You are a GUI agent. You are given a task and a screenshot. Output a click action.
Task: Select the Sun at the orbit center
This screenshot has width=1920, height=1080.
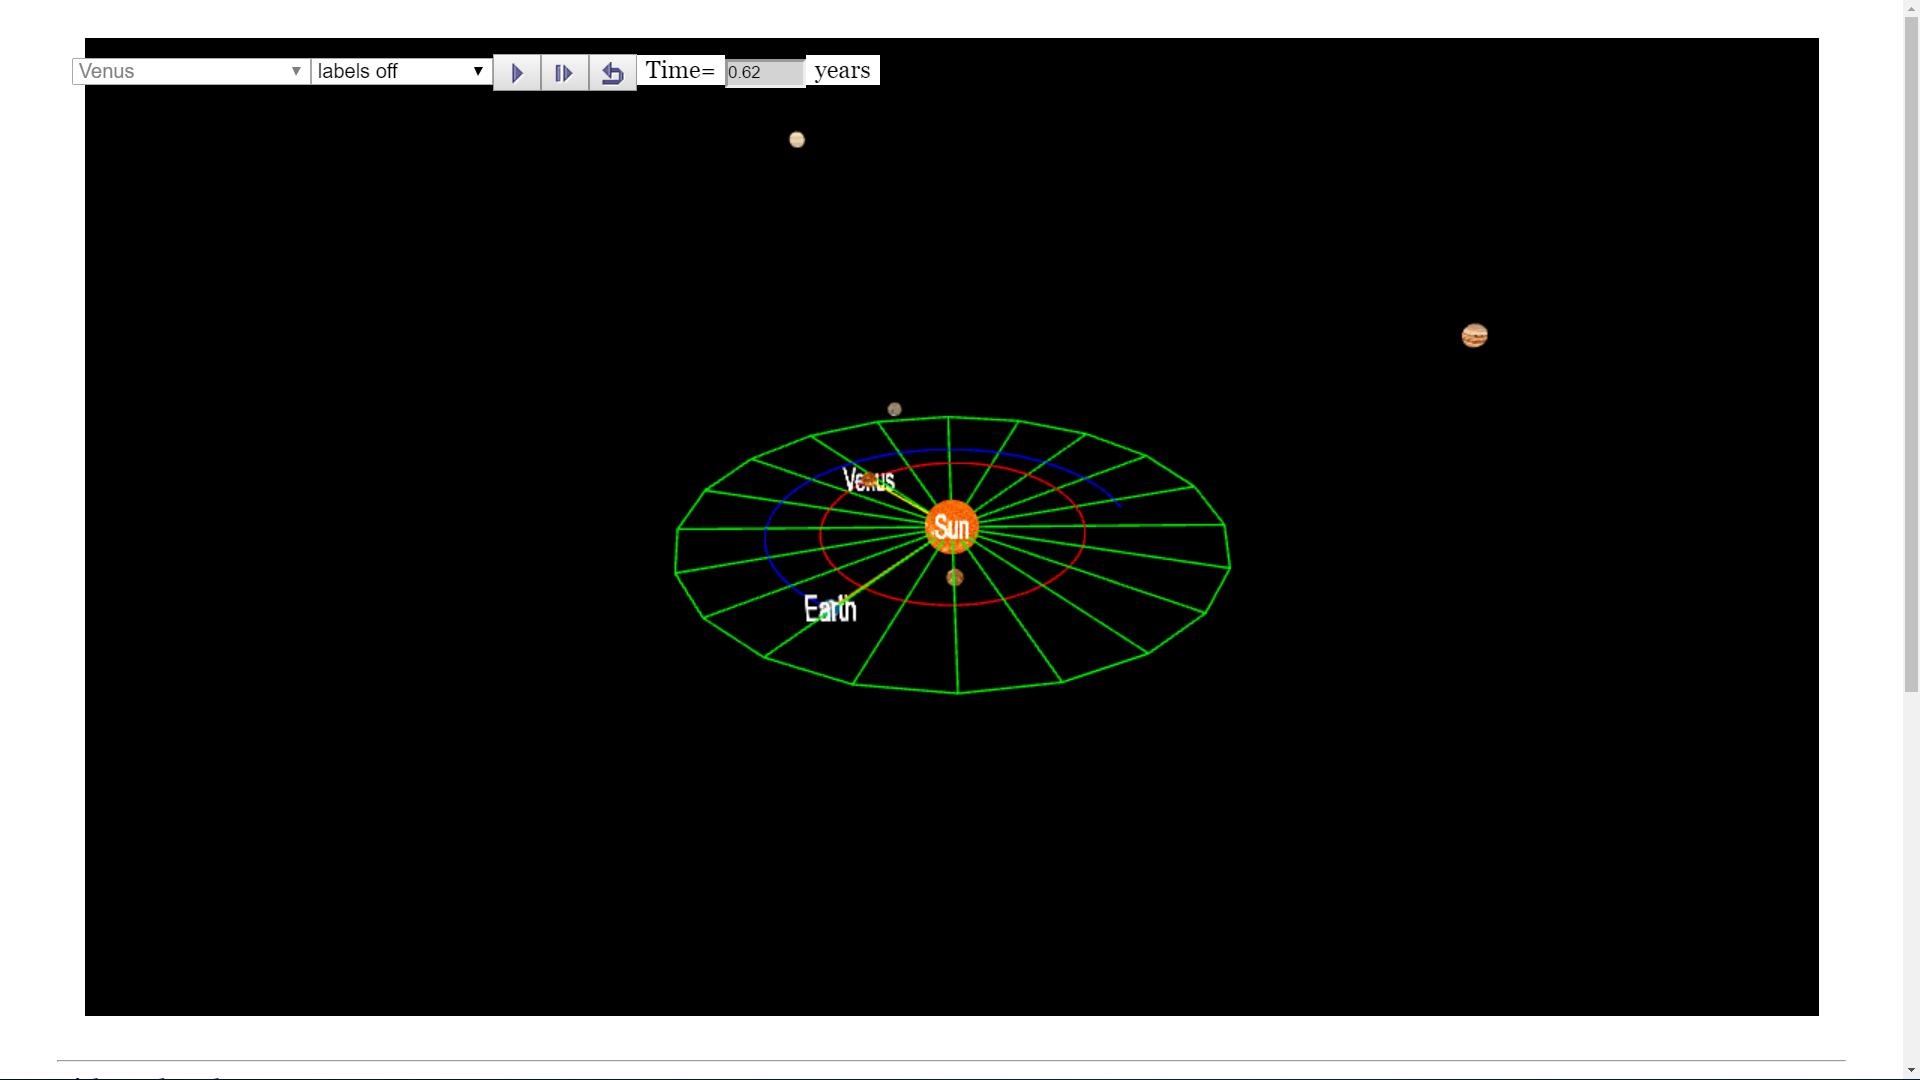point(951,527)
